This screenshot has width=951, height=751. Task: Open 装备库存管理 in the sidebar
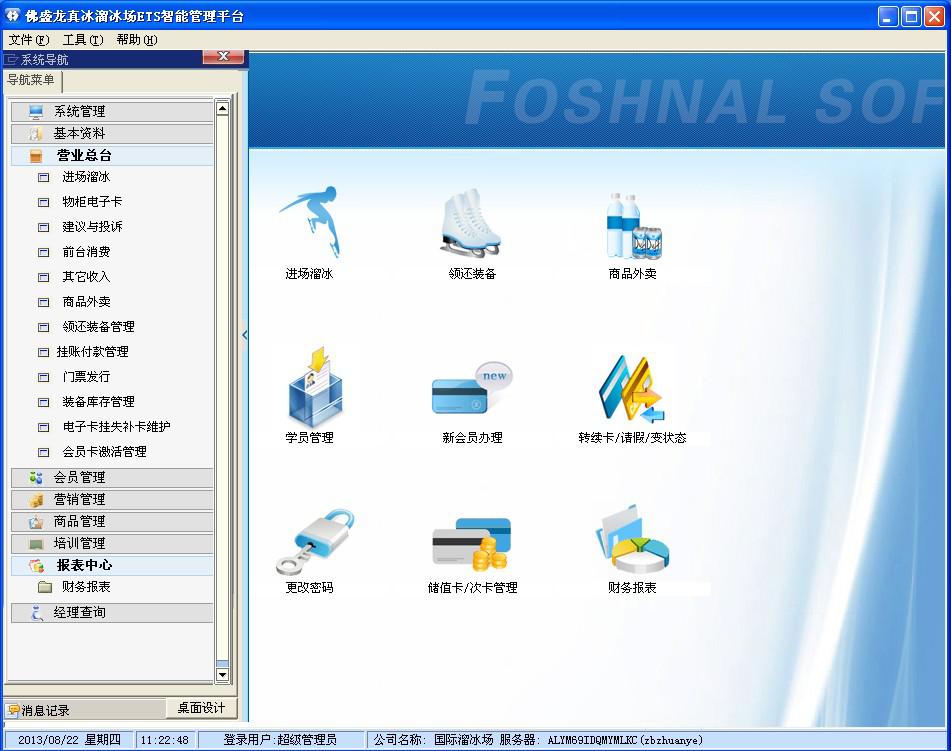tap(98, 402)
